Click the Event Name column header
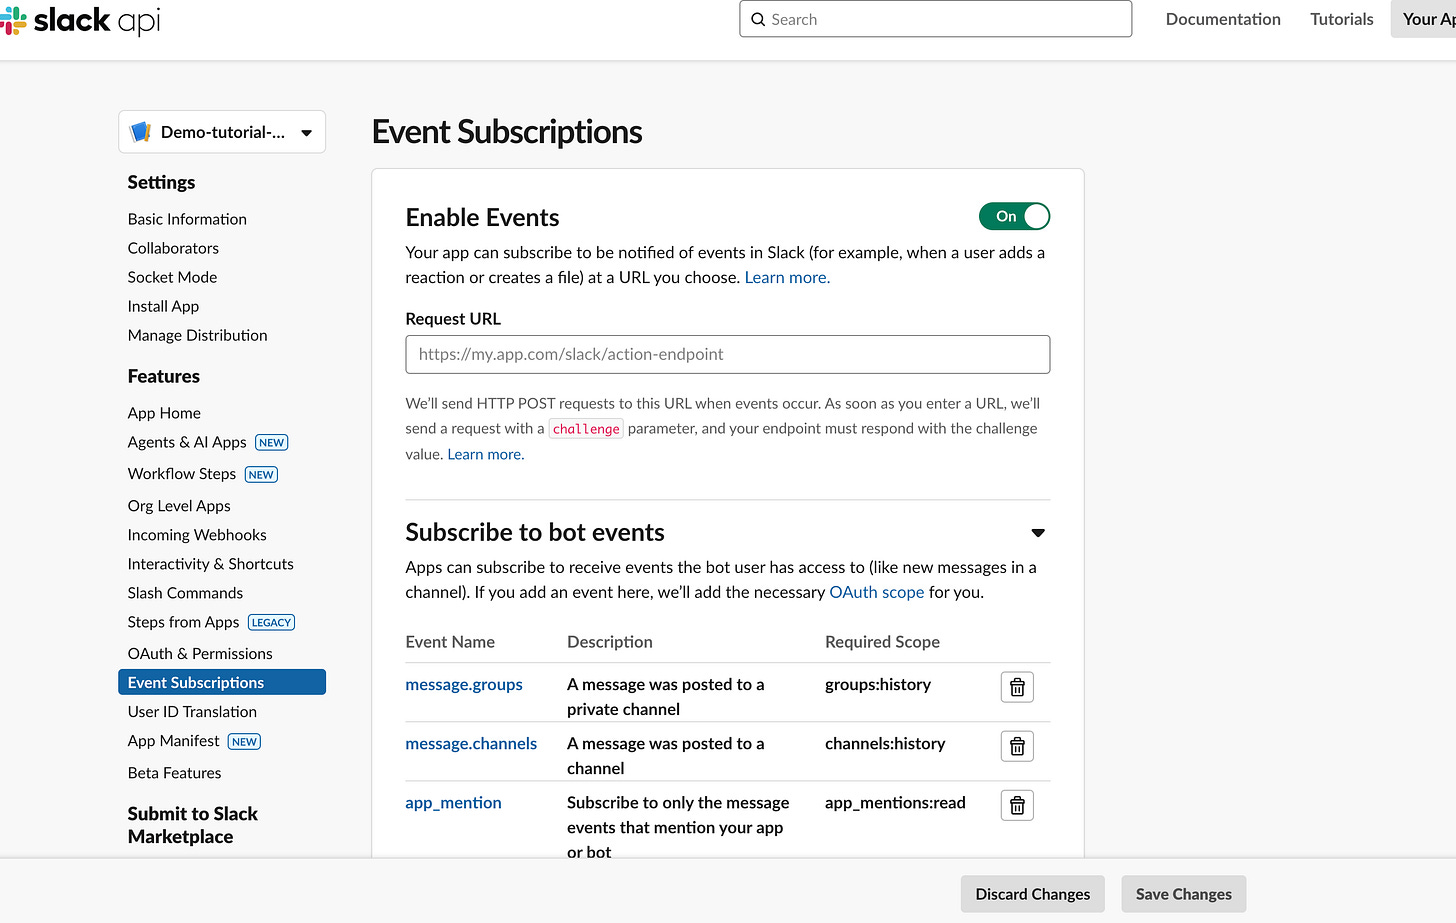1456x923 pixels. pyautogui.click(x=450, y=642)
